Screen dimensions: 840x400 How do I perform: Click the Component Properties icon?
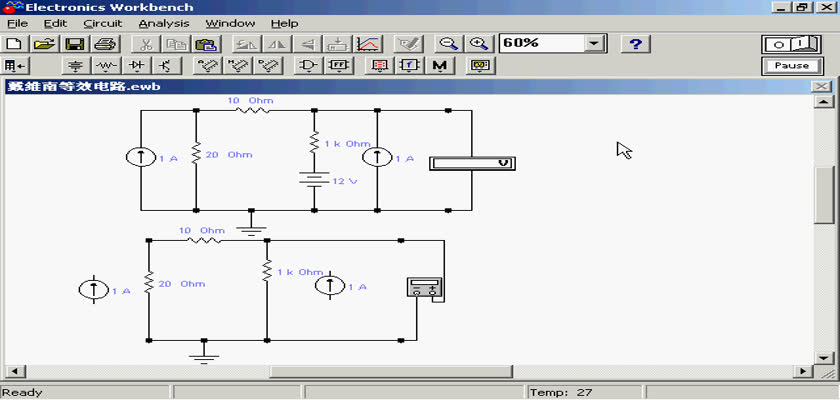(x=408, y=44)
